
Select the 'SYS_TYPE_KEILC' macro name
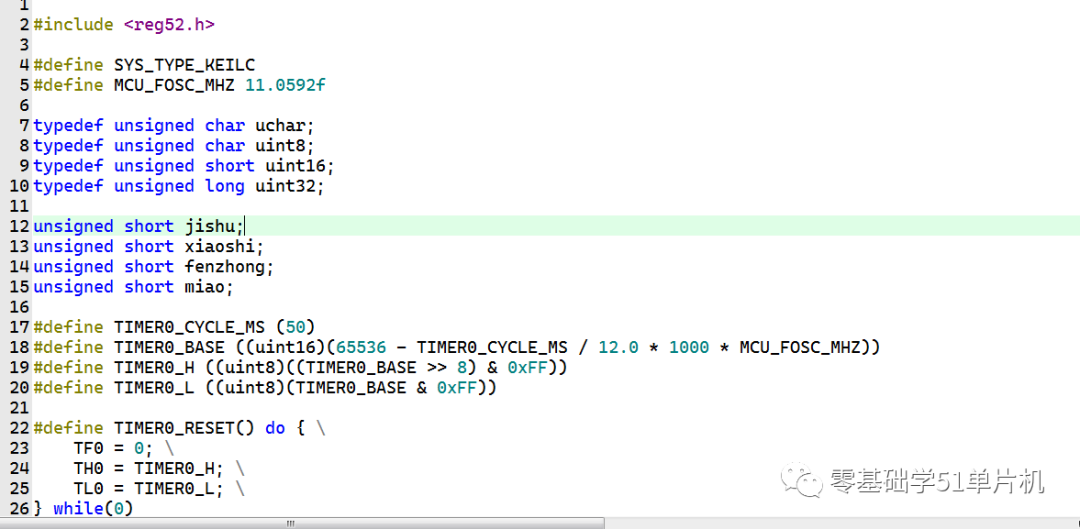pyautogui.click(x=185, y=65)
